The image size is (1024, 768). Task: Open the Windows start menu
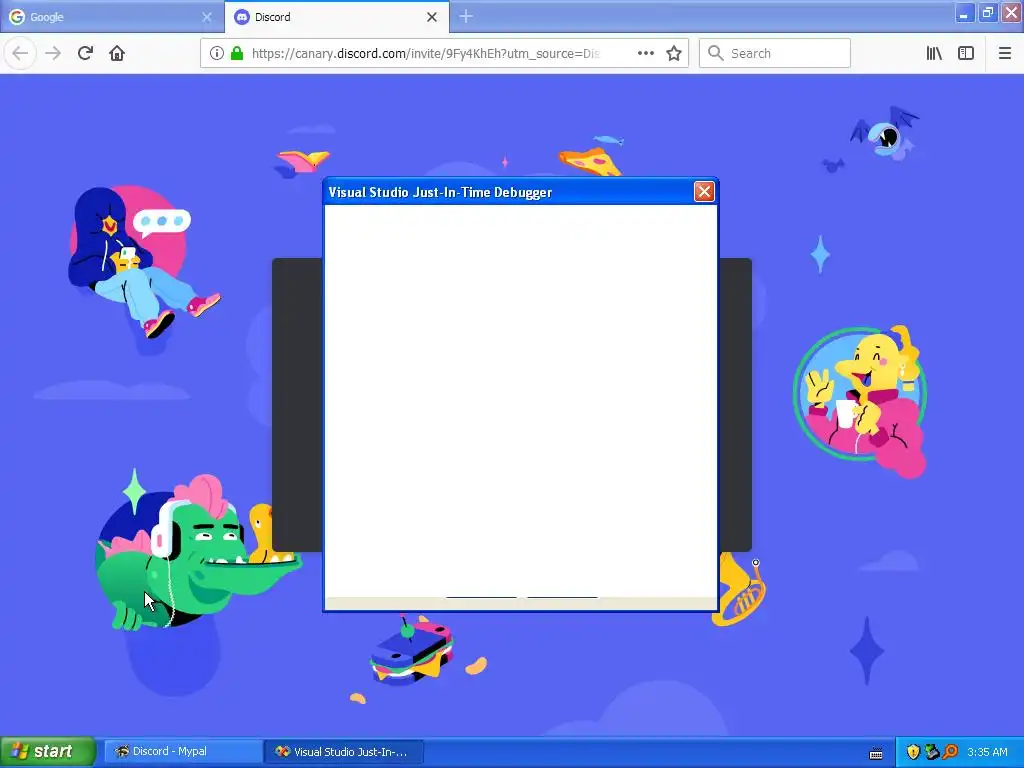pos(48,752)
